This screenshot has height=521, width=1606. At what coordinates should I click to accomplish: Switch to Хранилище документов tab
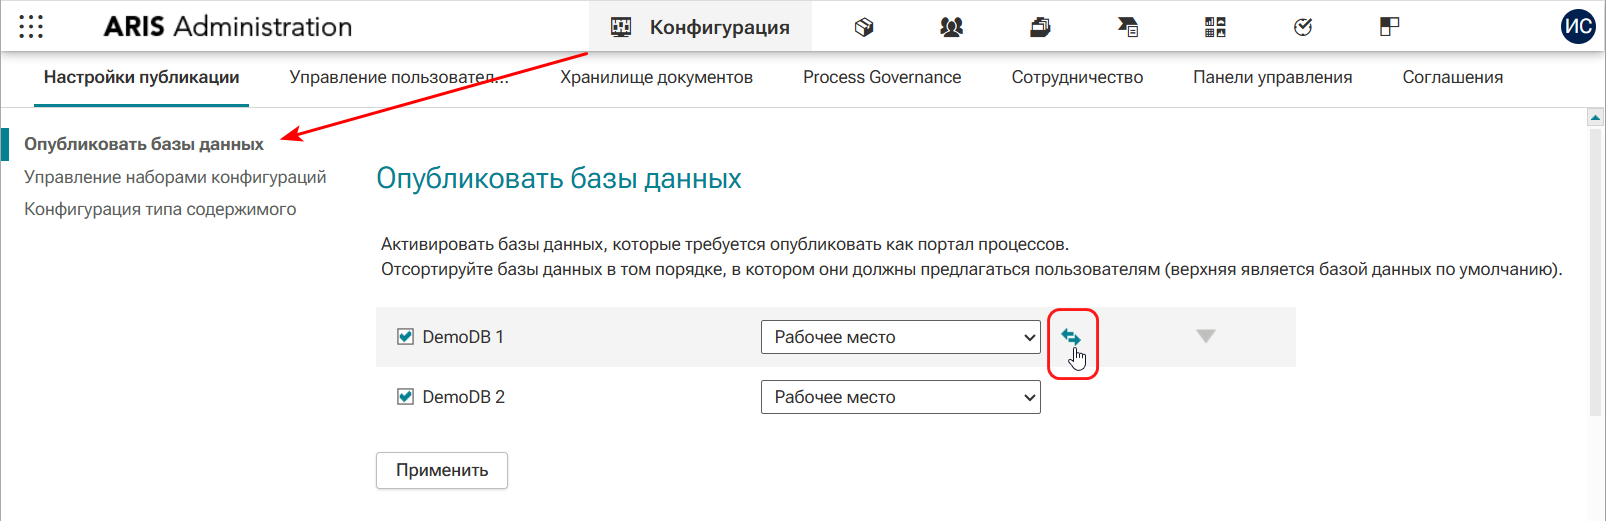[x=656, y=78]
